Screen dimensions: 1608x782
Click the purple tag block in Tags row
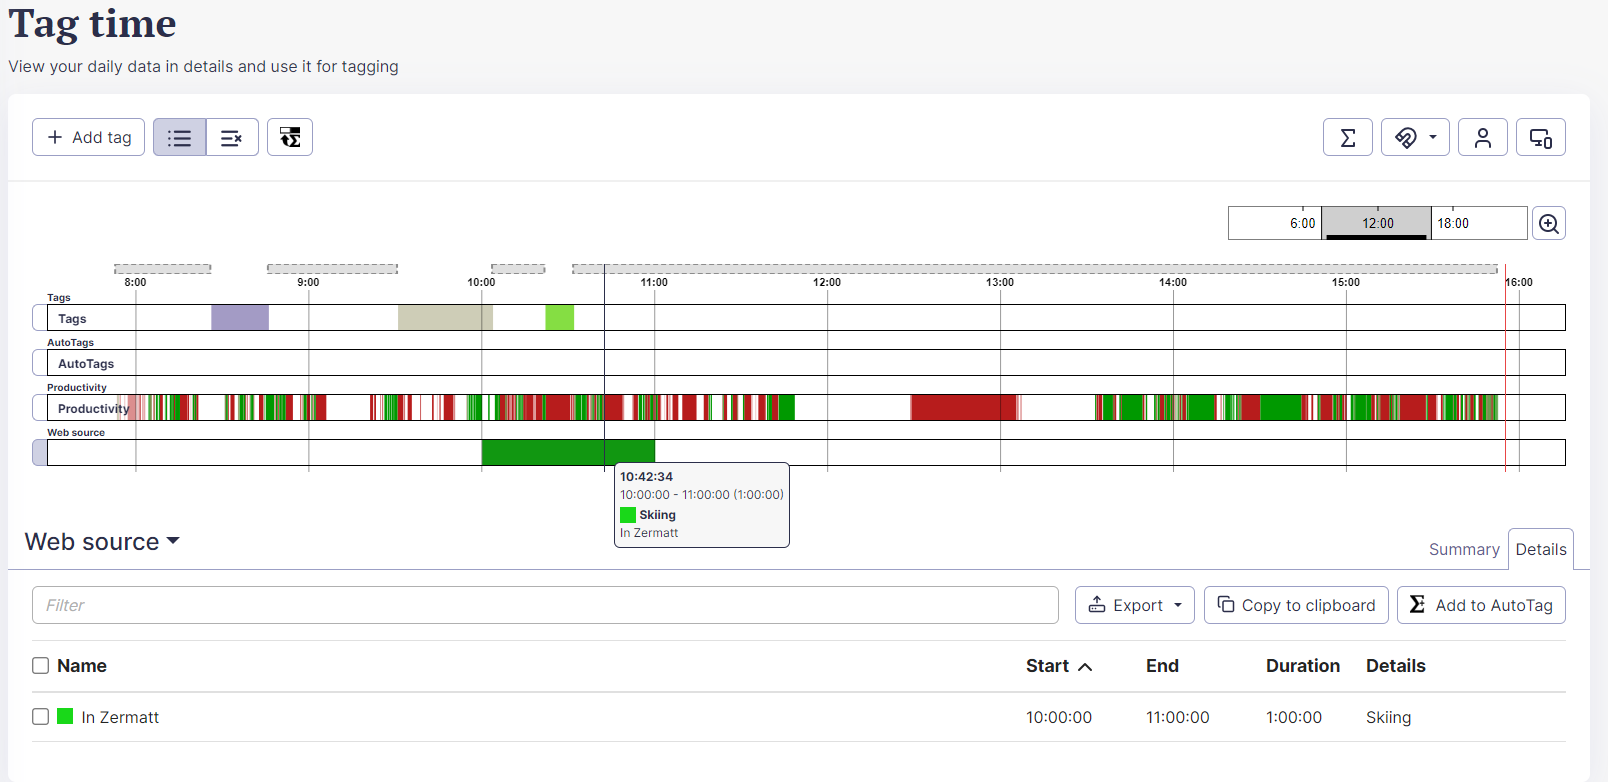(x=240, y=318)
